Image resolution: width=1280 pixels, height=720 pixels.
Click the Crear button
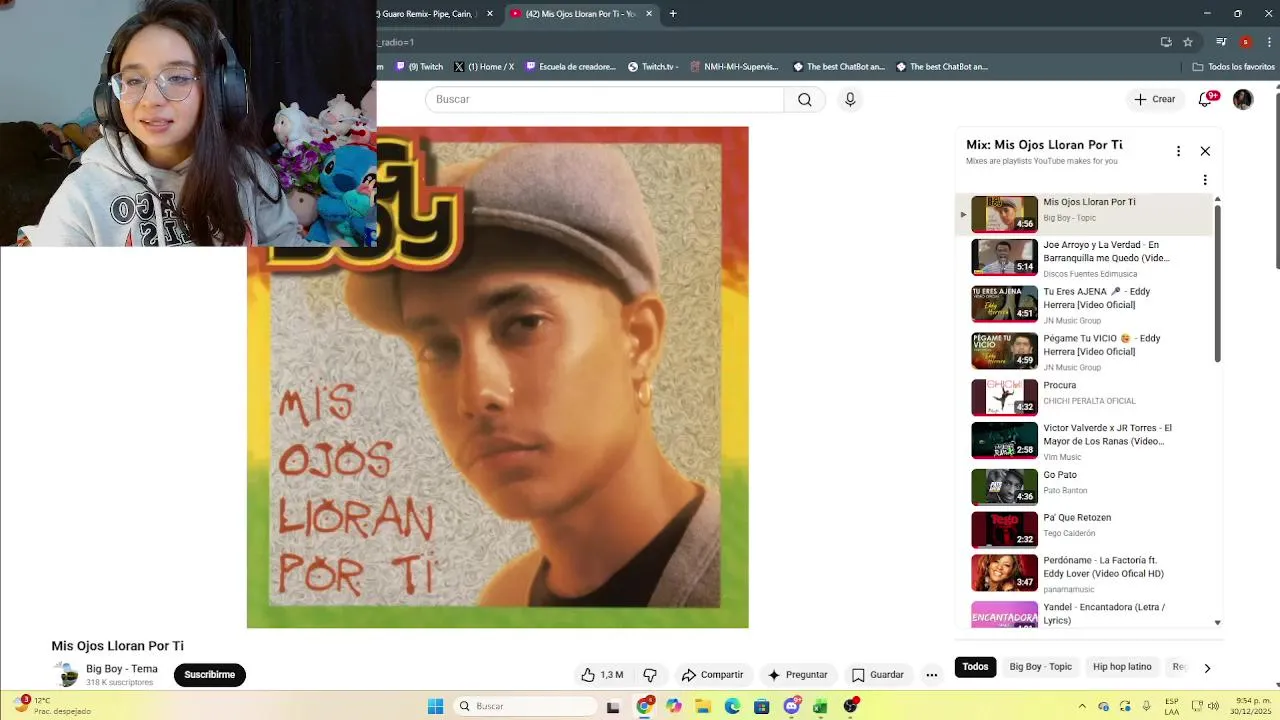coord(1154,99)
